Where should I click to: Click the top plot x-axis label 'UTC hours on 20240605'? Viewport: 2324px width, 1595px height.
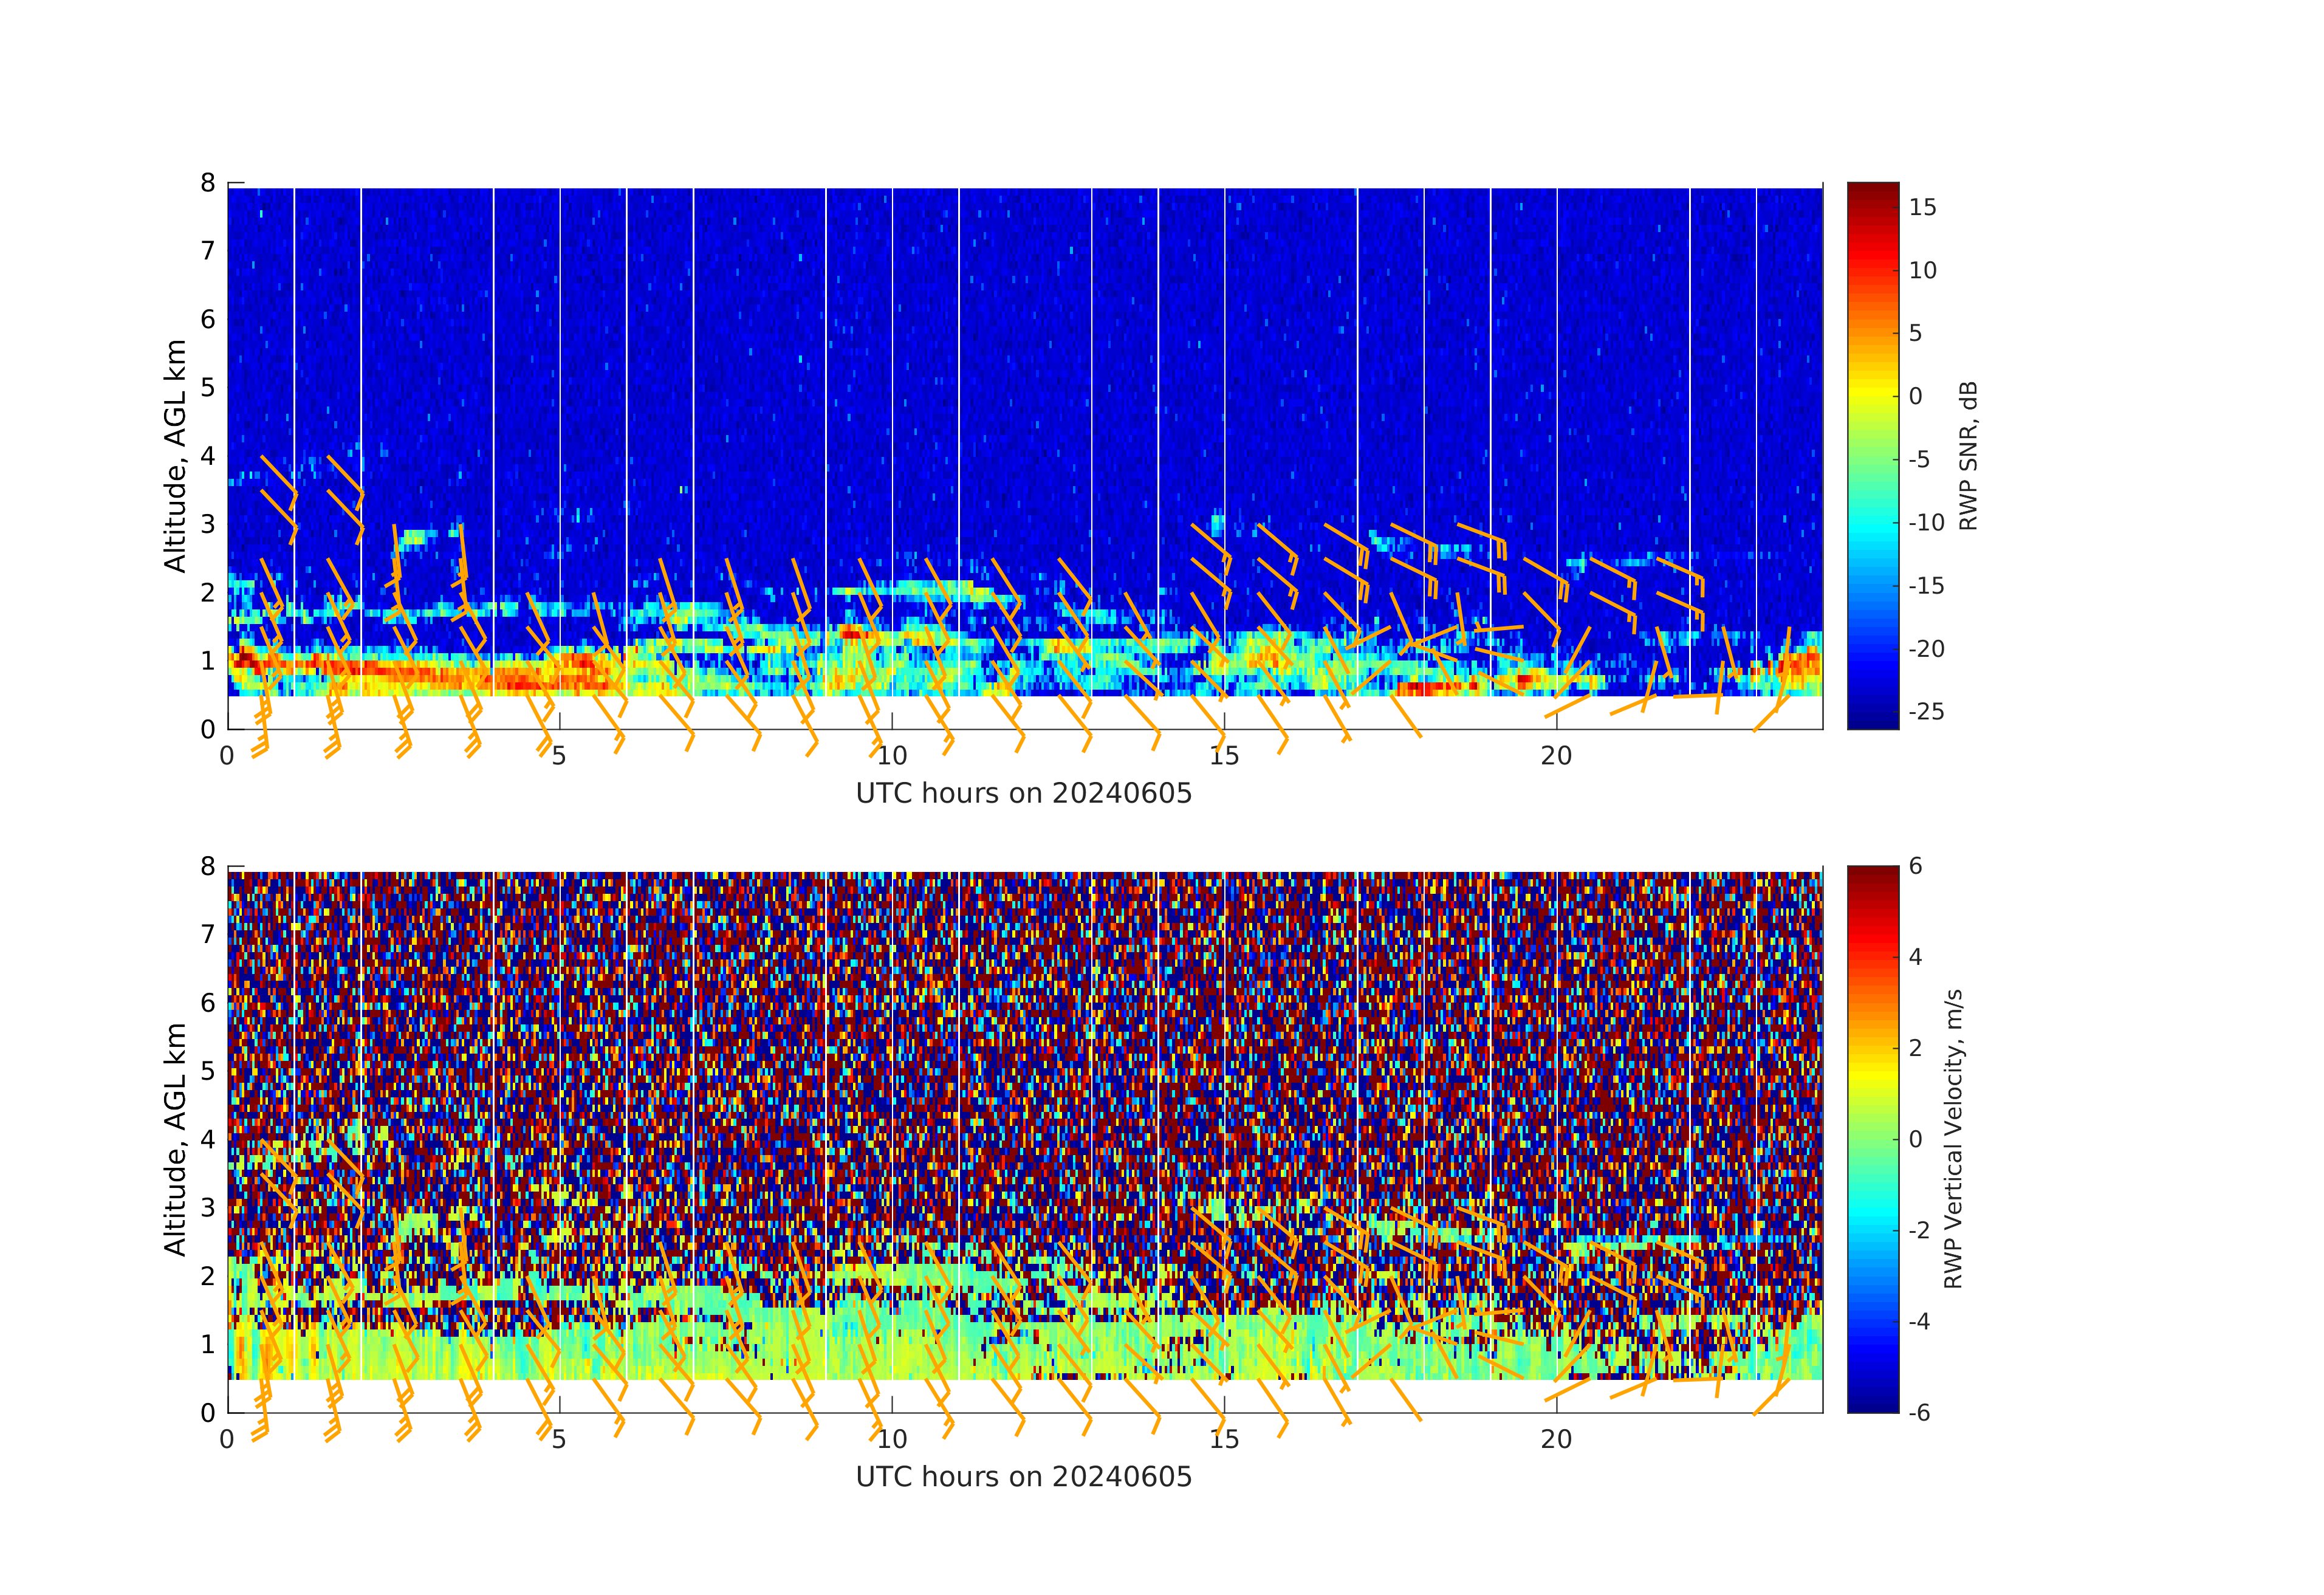click(1023, 794)
